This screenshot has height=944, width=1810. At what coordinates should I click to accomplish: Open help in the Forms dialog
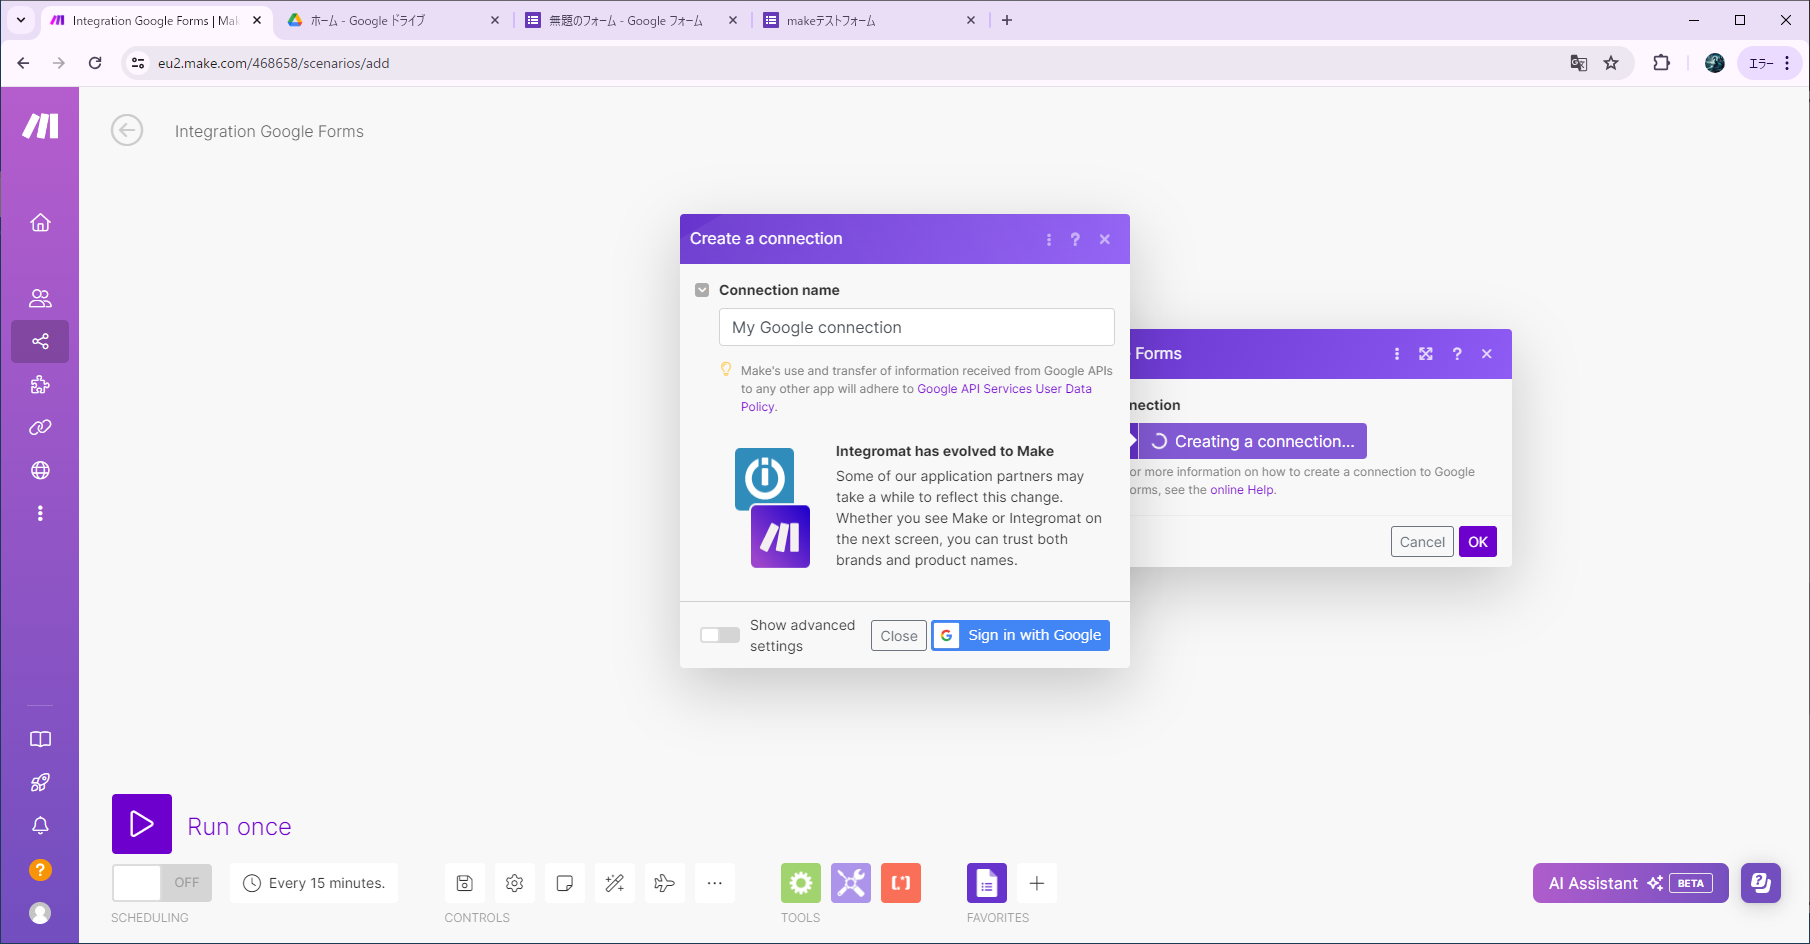coord(1457,354)
